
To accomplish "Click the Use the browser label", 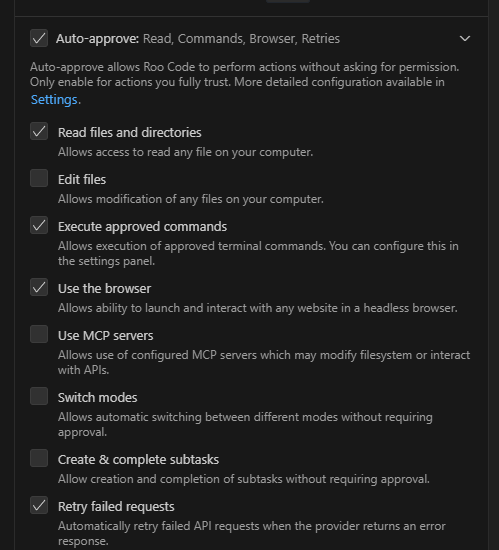I will (104, 289).
